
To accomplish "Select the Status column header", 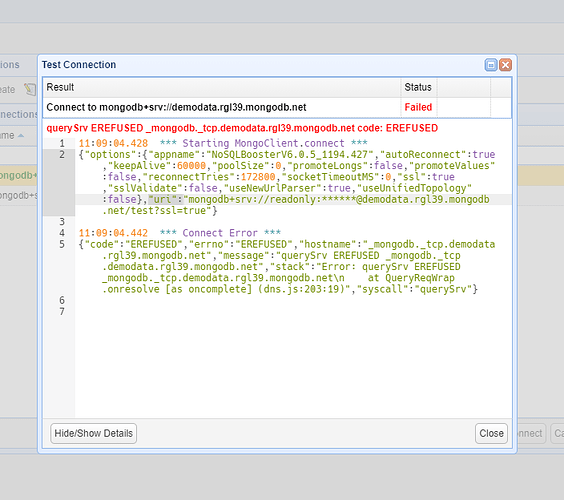I will click(419, 87).
